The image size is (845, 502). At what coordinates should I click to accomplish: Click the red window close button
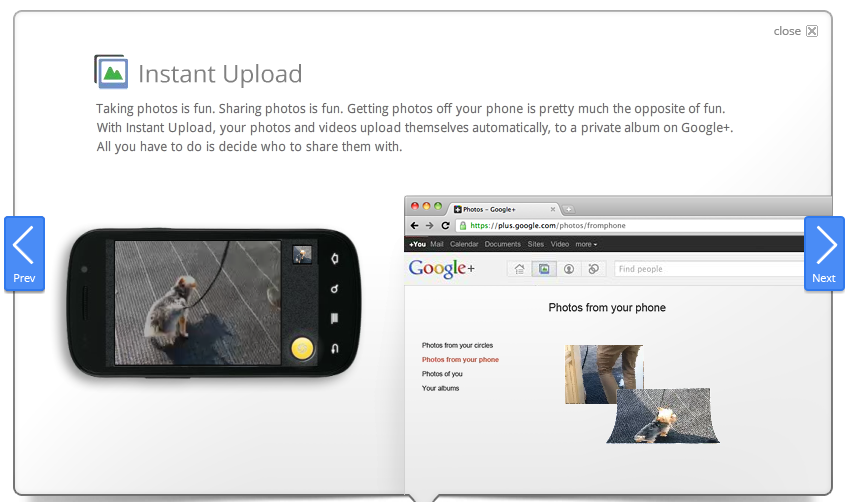coord(414,206)
